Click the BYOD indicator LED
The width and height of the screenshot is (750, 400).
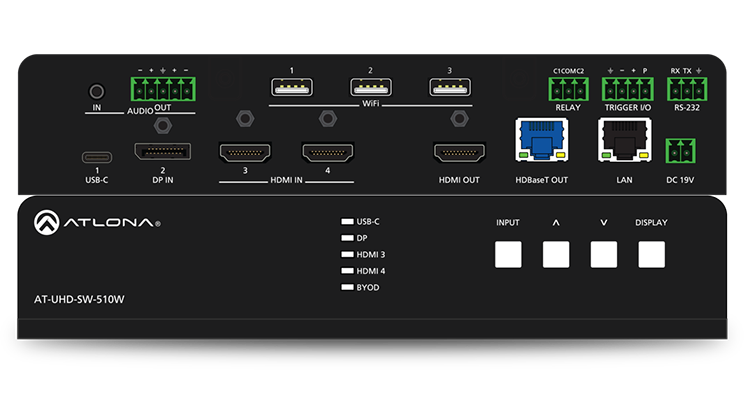(347, 288)
